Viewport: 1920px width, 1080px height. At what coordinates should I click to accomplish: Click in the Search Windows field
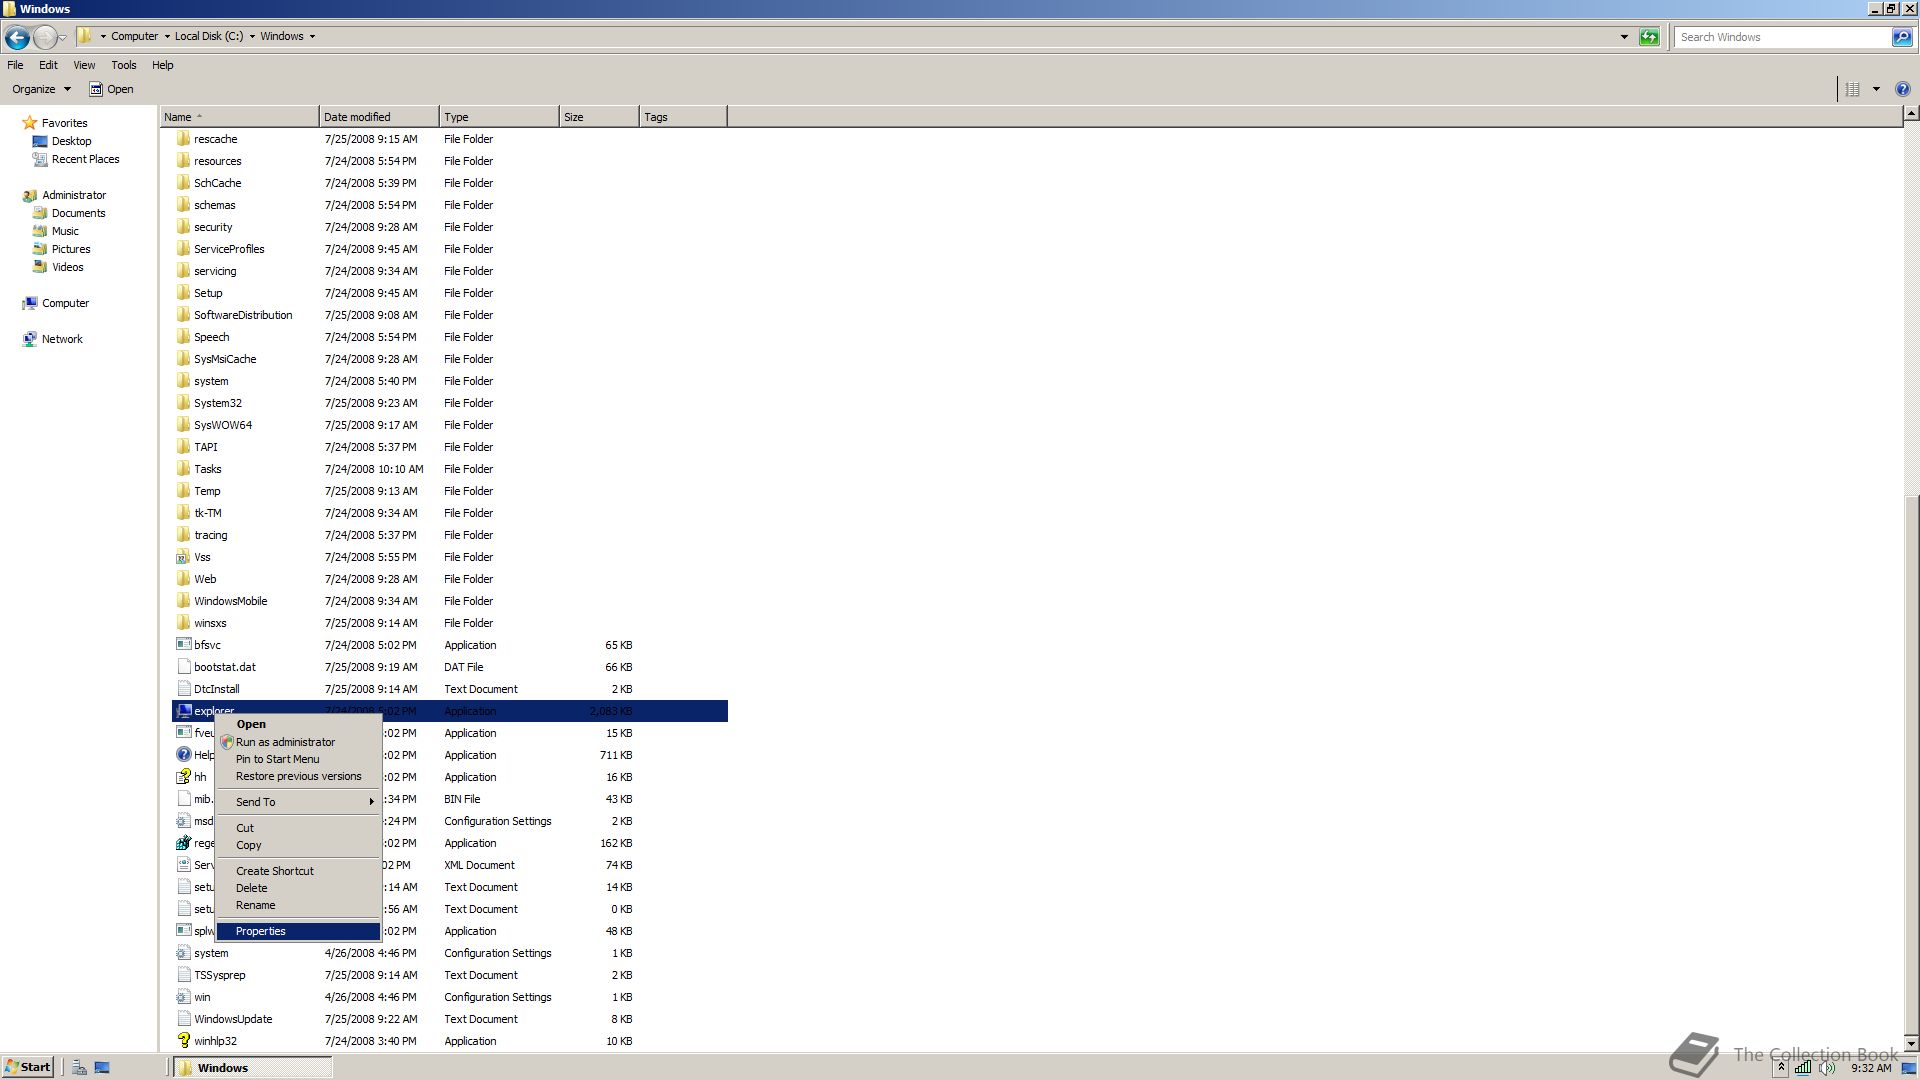click(x=1783, y=37)
